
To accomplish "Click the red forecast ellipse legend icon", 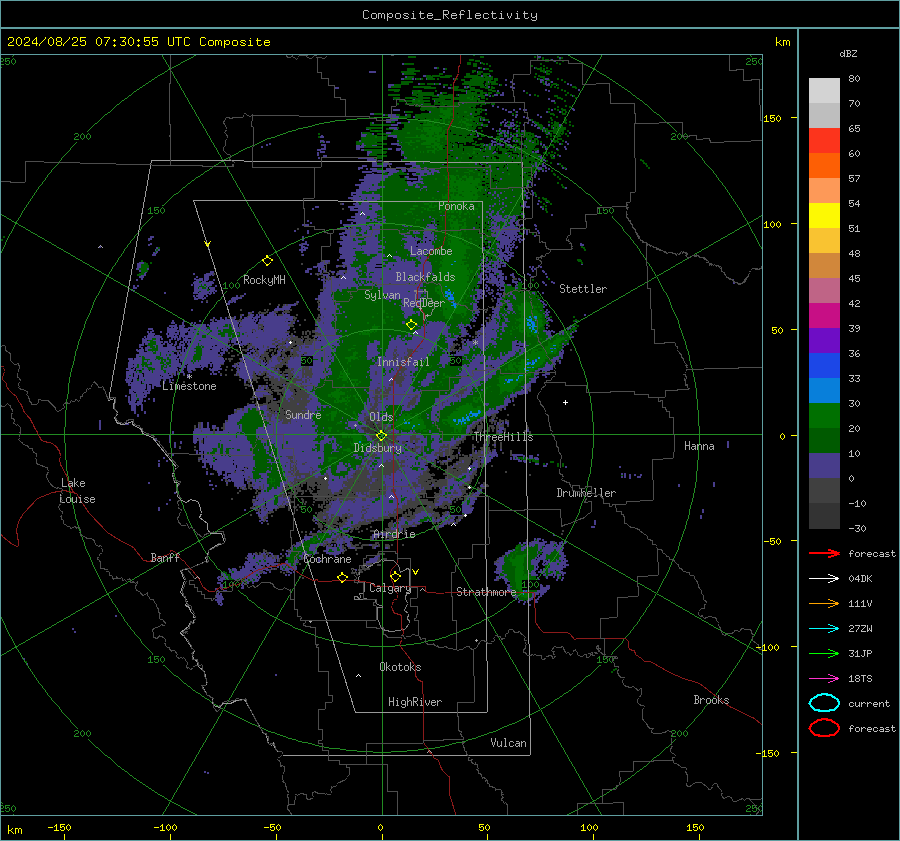I will (x=824, y=728).
